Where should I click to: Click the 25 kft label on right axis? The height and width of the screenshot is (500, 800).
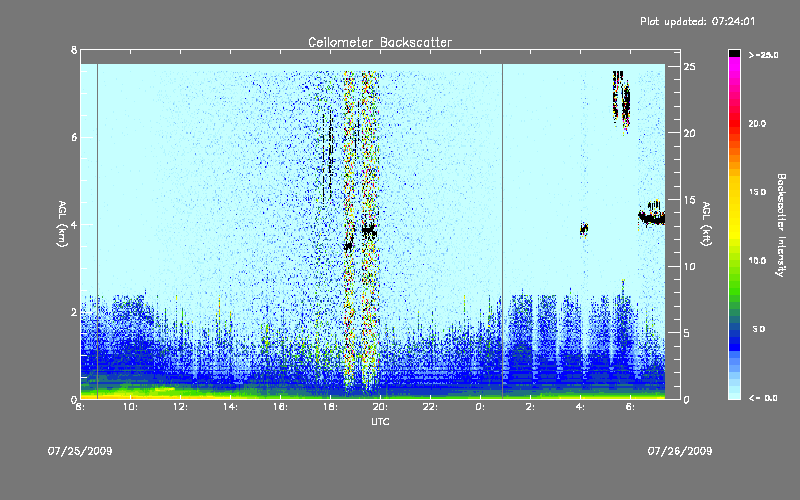(690, 67)
